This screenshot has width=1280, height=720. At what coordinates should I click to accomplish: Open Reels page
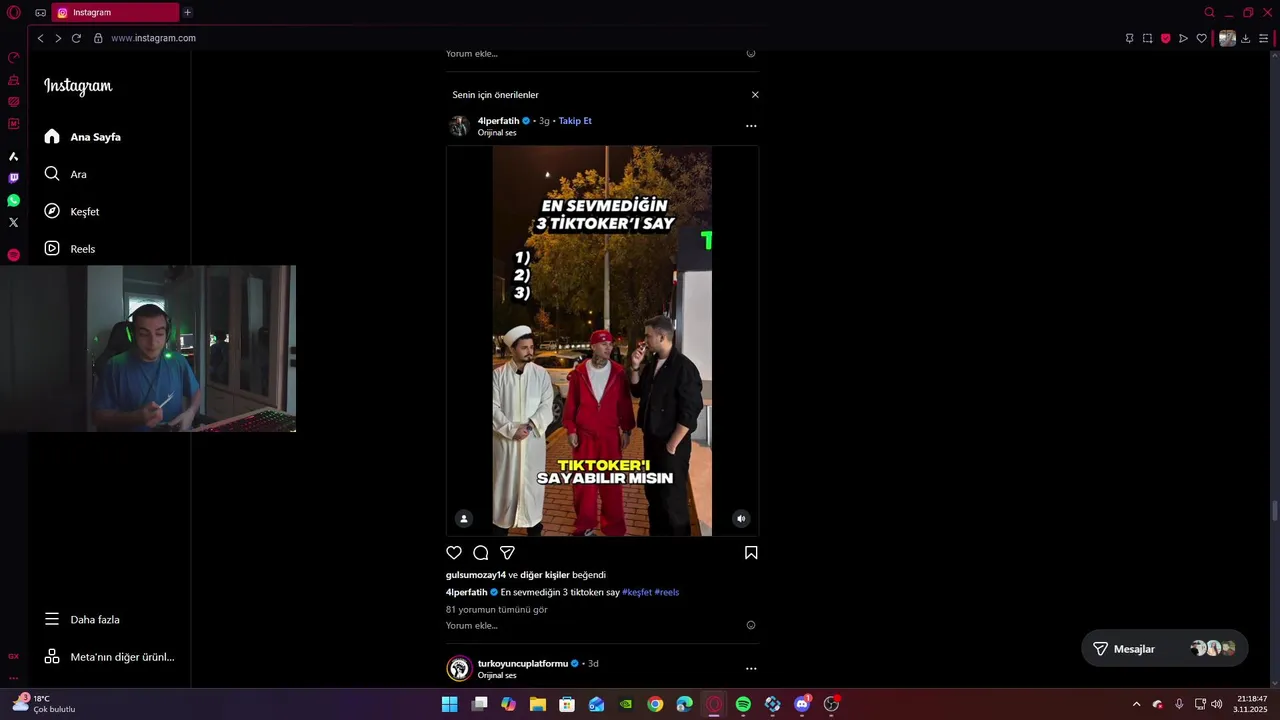point(69,248)
